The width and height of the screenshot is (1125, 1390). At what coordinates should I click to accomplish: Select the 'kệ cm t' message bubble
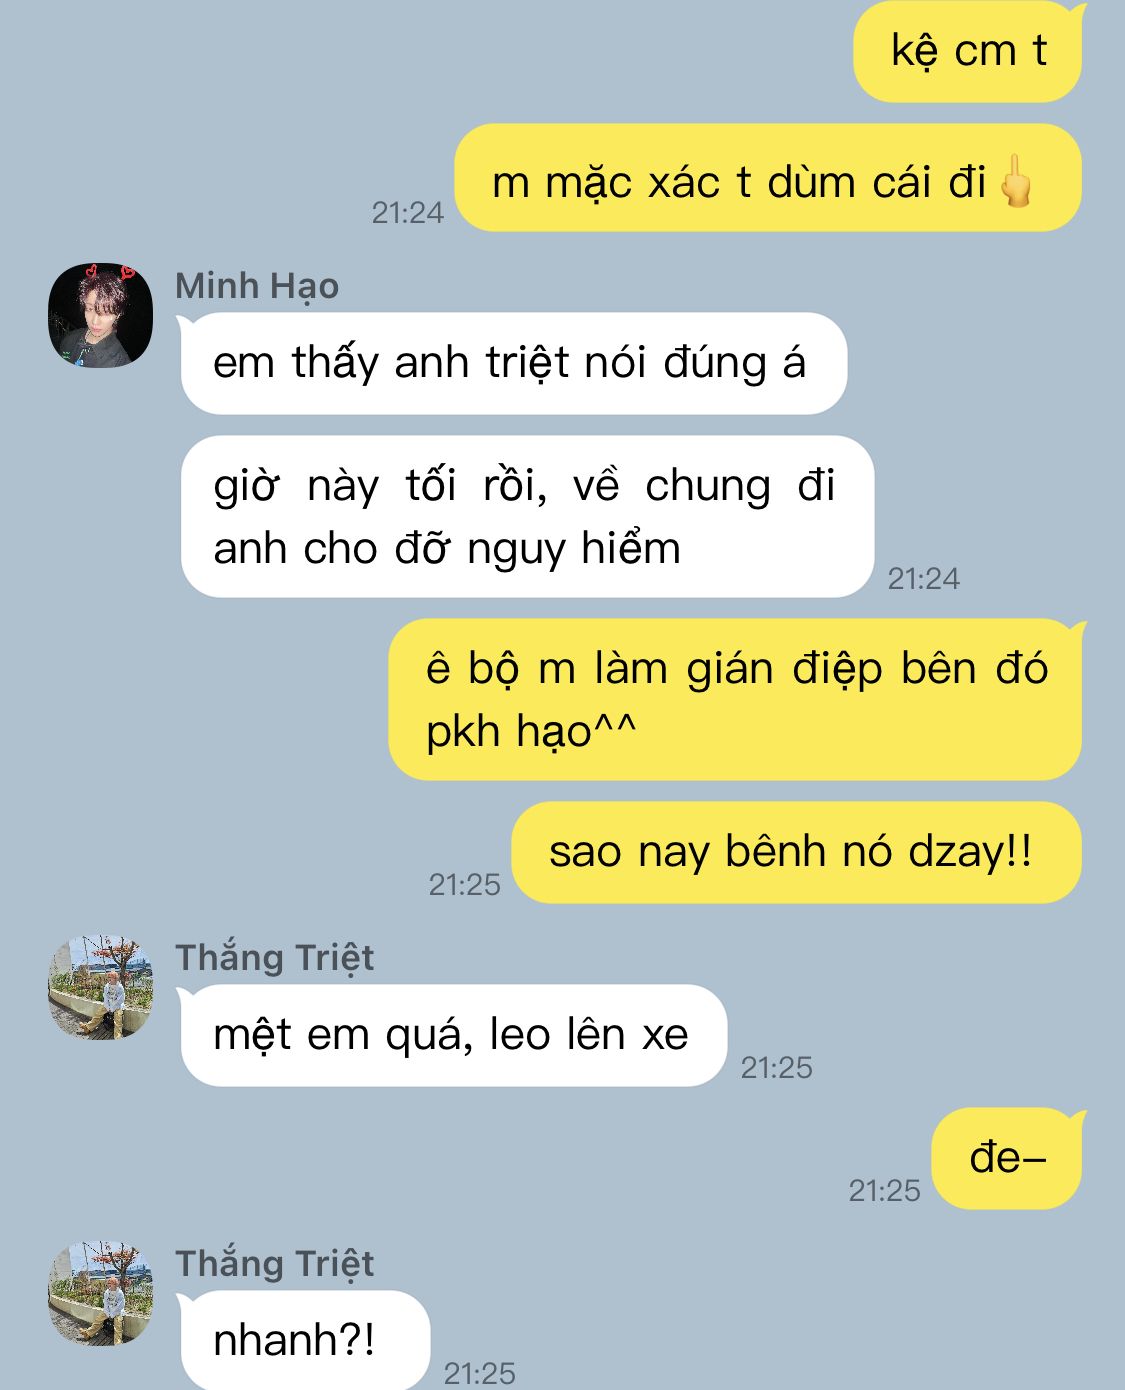coord(968,52)
